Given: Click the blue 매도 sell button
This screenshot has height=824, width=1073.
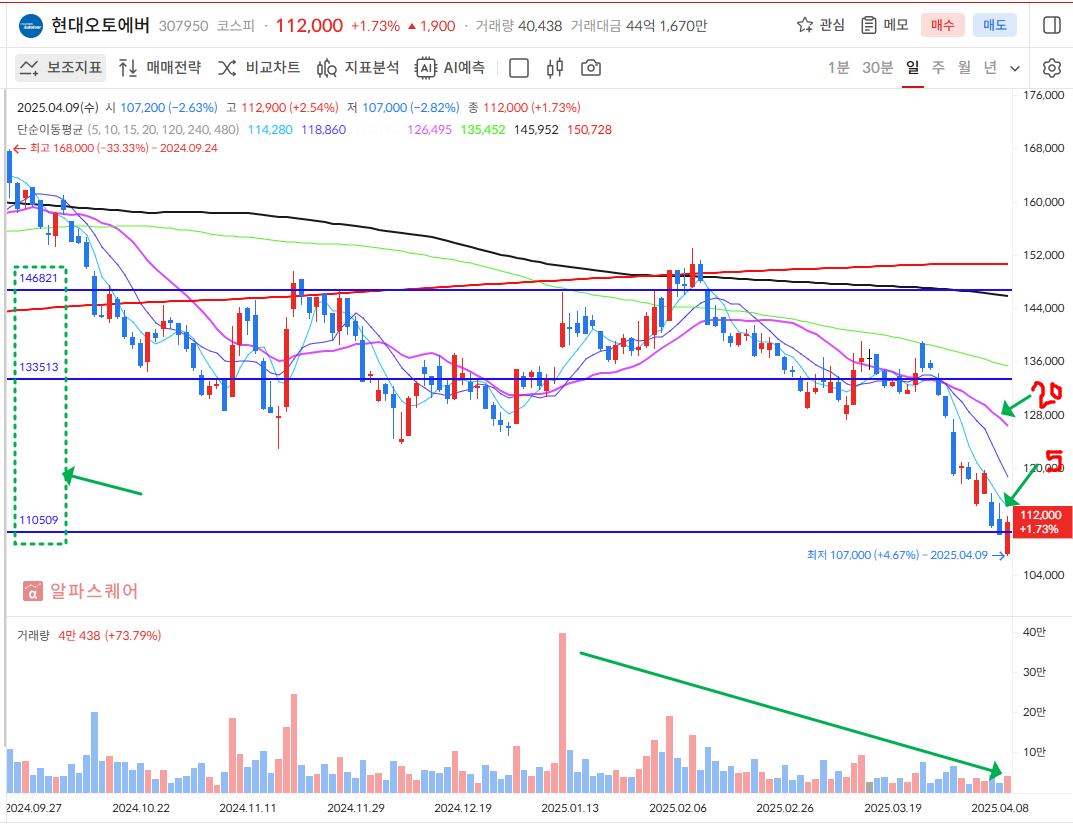Looking at the screenshot, I should 994,25.
